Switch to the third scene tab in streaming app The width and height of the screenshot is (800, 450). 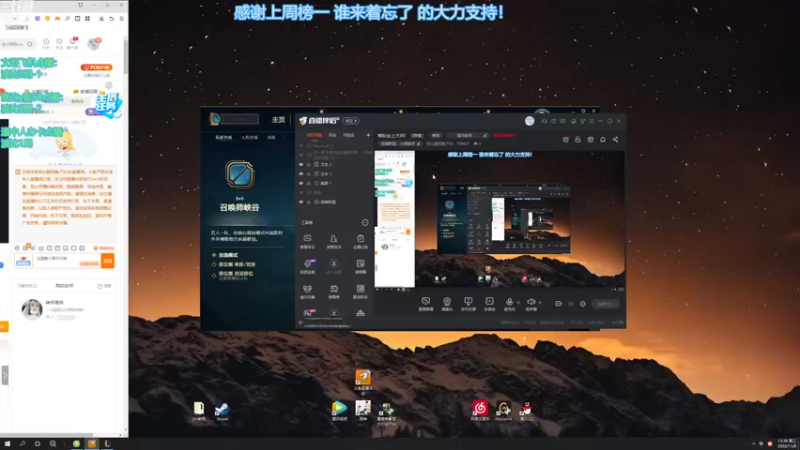tap(348, 135)
